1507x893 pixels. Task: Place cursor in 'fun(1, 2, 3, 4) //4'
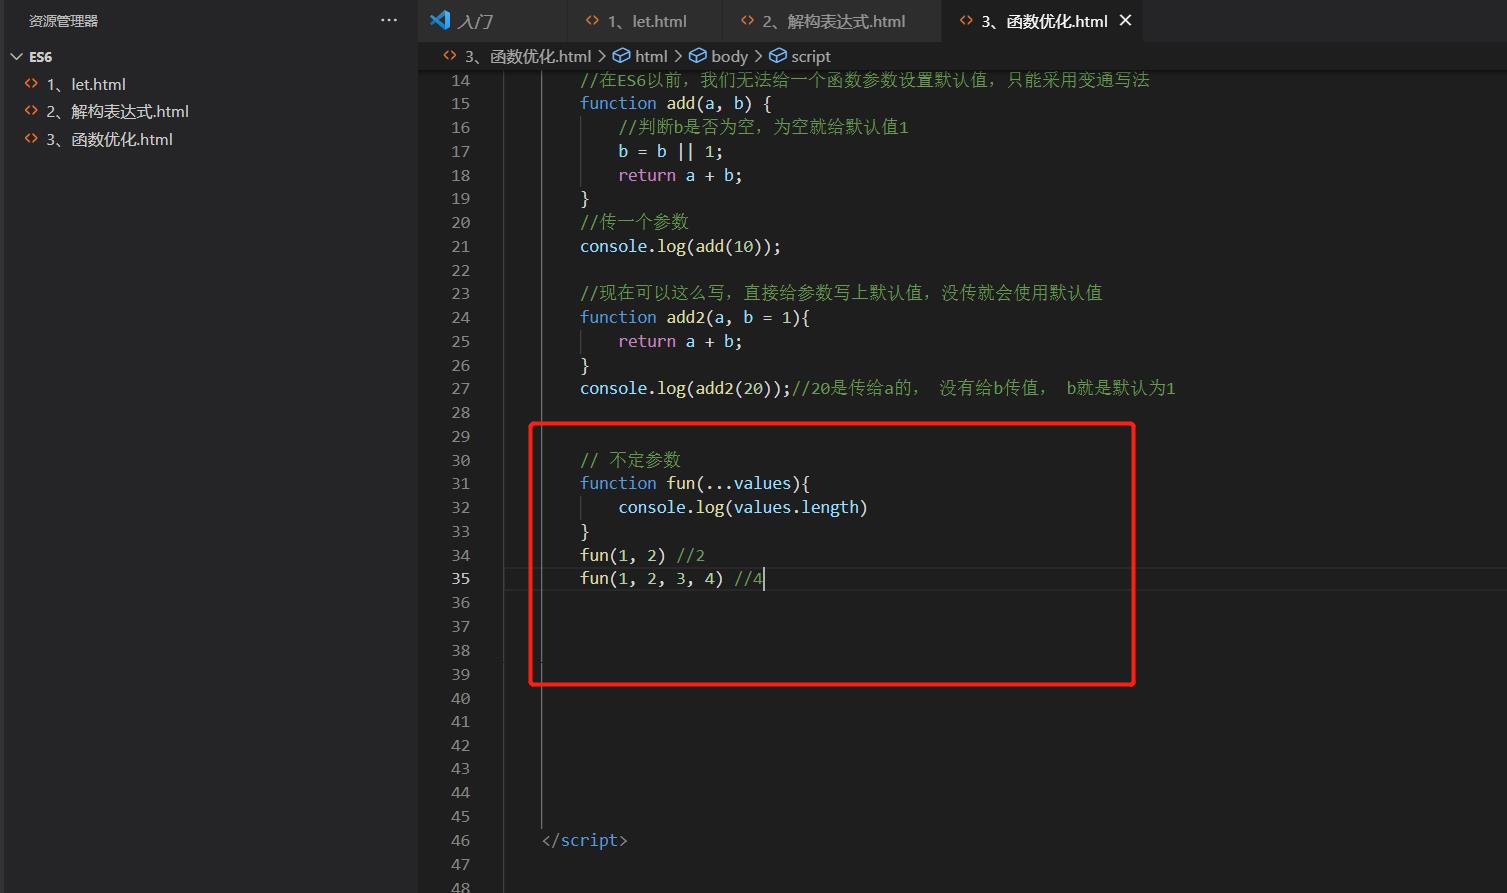pyautogui.click(x=671, y=578)
